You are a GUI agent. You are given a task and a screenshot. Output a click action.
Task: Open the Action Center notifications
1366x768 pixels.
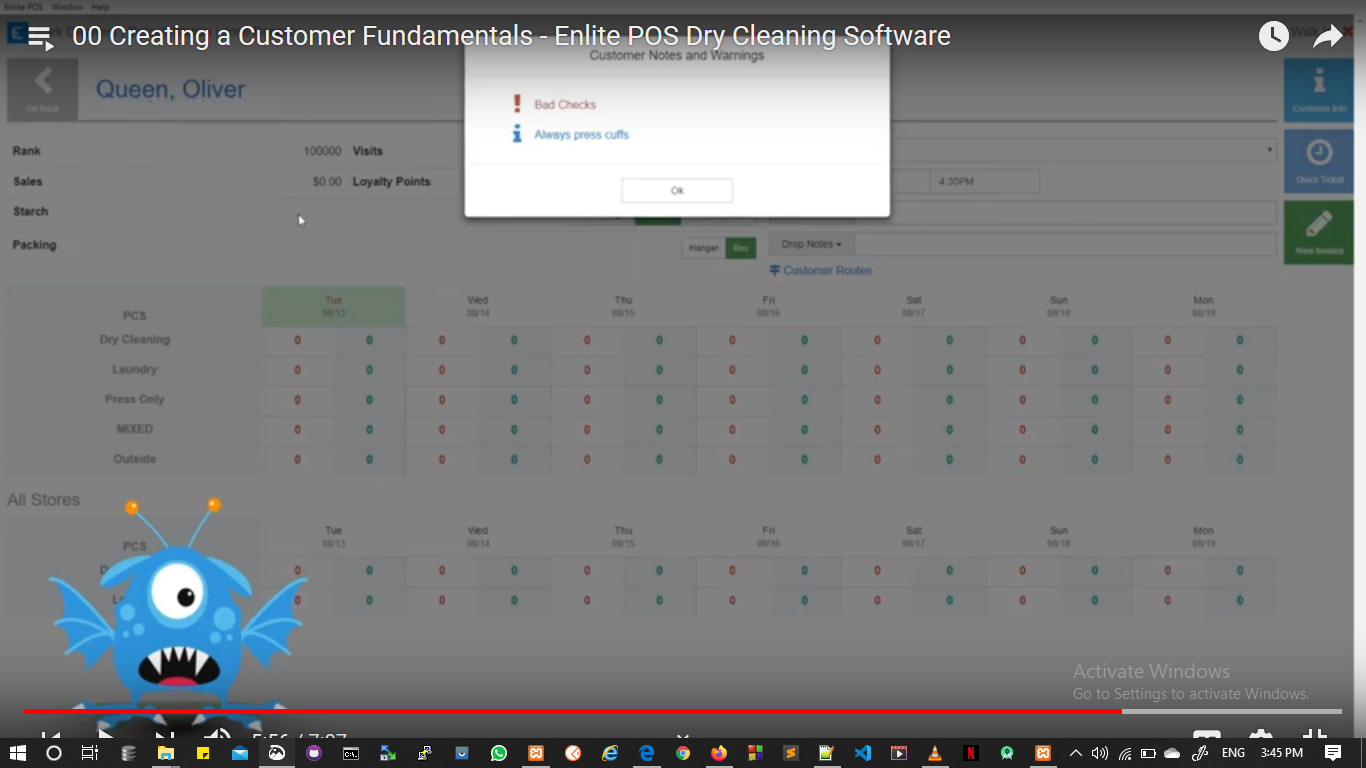point(1333,753)
